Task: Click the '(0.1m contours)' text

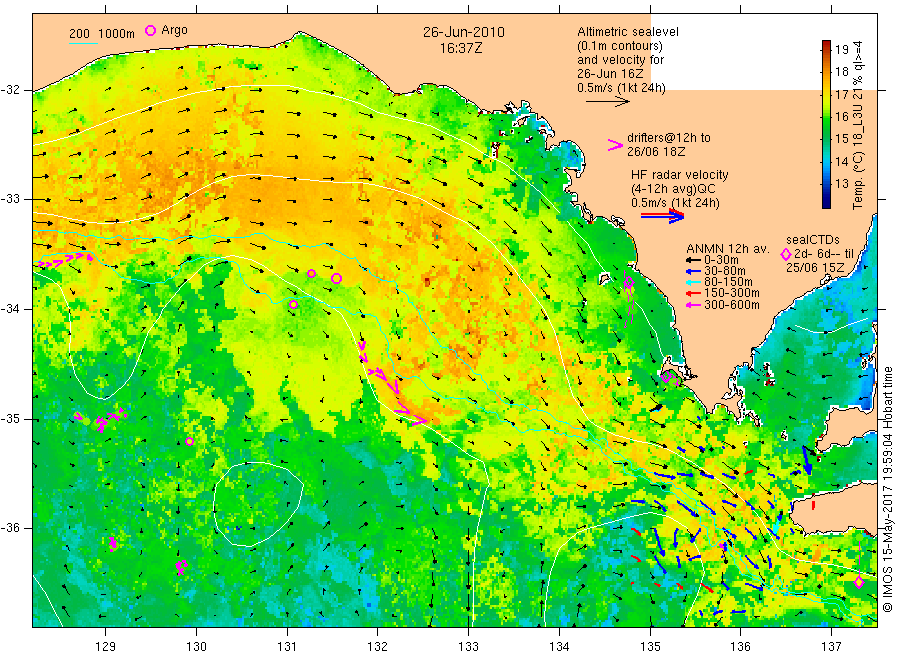Action: (x=620, y=46)
